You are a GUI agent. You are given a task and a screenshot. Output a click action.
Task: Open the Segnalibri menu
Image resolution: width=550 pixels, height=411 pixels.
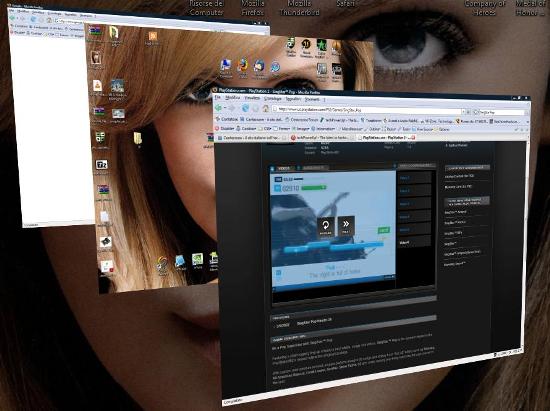coord(293,99)
